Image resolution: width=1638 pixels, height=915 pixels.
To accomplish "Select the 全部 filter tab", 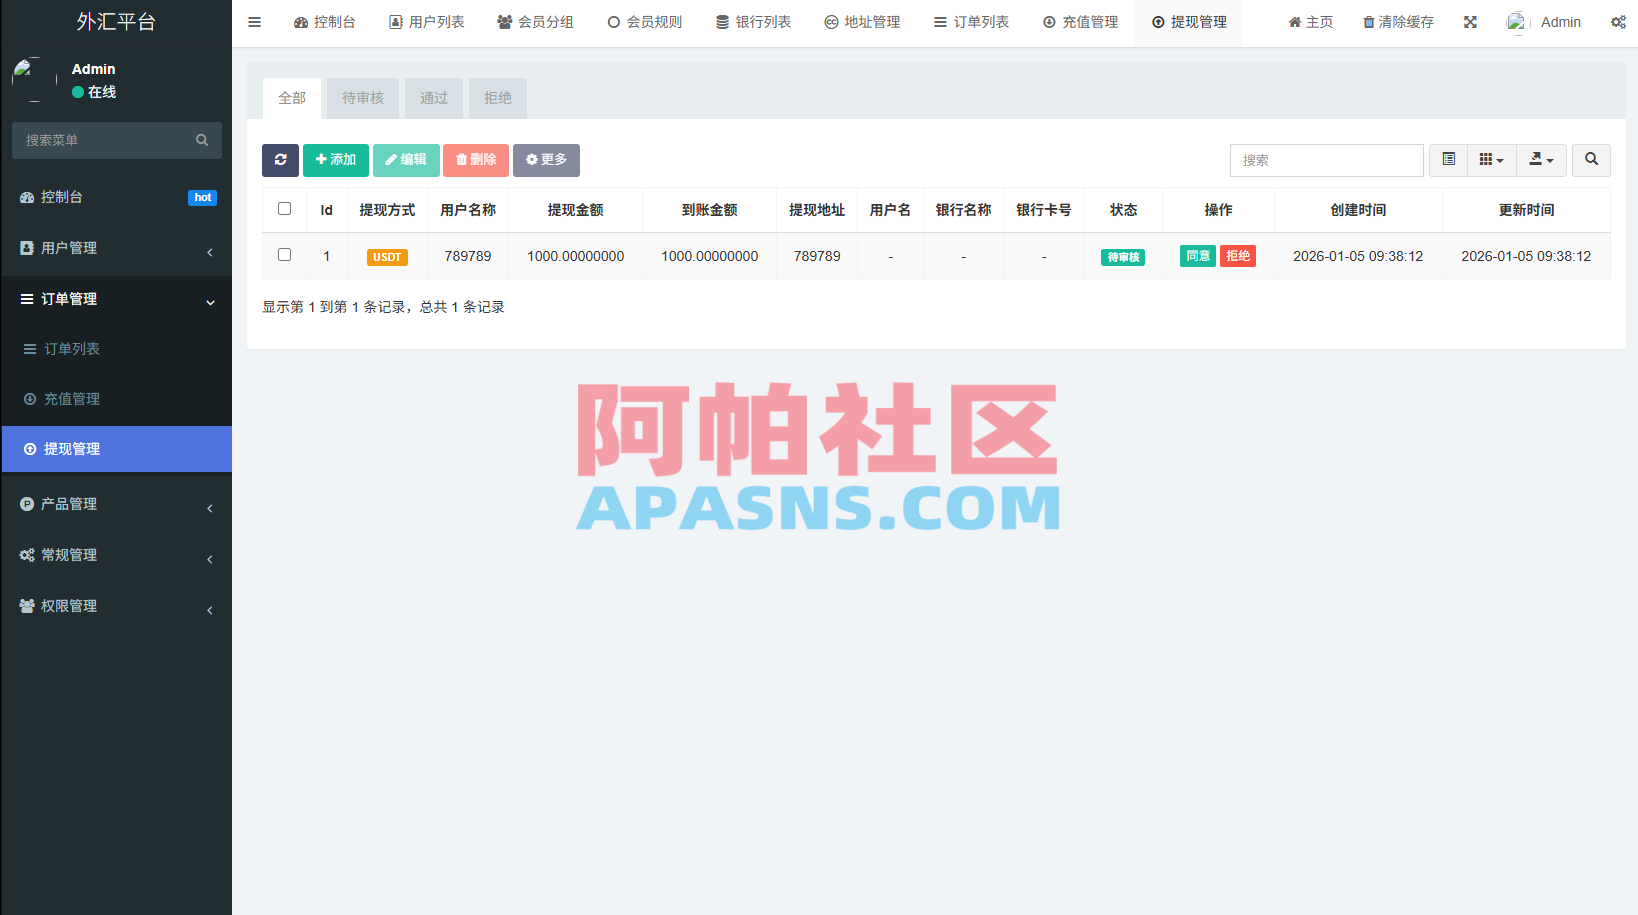I will (292, 98).
